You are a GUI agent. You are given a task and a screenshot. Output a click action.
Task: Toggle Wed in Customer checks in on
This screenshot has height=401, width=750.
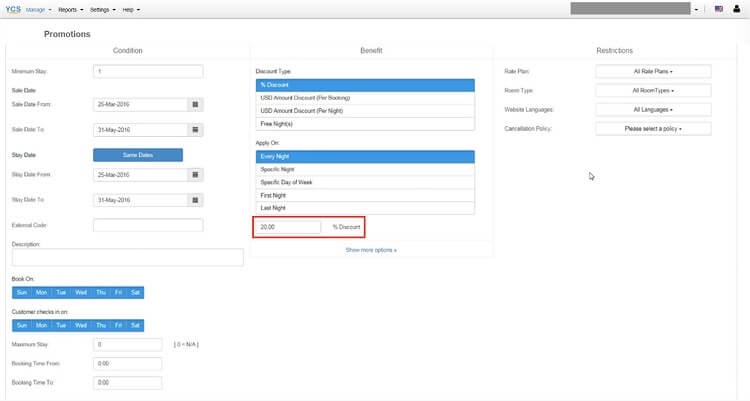(x=78, y=325)
